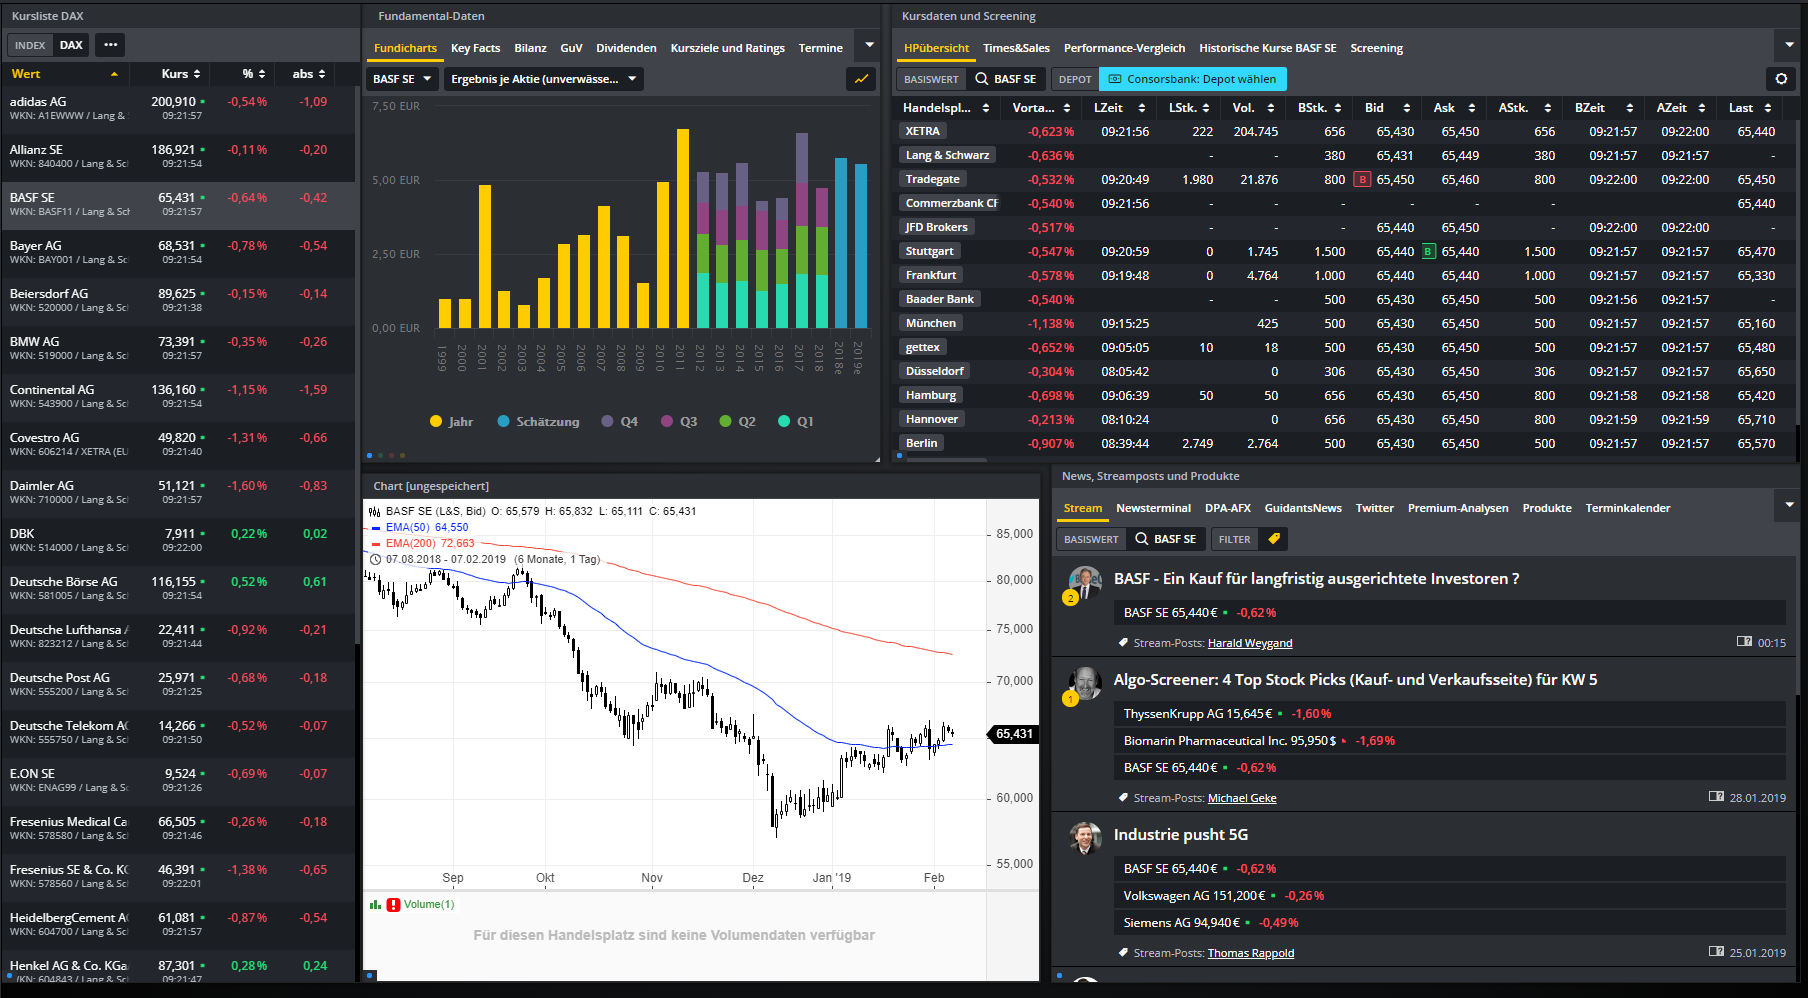This screenshot has height=998, width=1808.
Task: Toggle EMA(50) indicator in chart legend
Action: pos(419,527)
